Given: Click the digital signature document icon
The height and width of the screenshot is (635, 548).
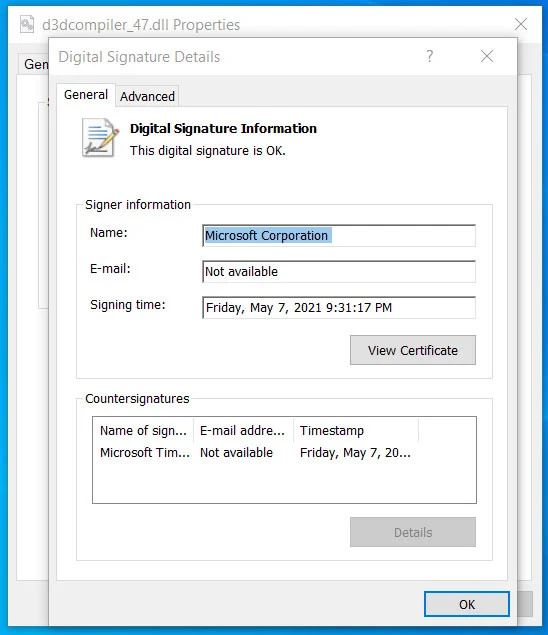Looking at the screenshot, I should tap(100, 137).
